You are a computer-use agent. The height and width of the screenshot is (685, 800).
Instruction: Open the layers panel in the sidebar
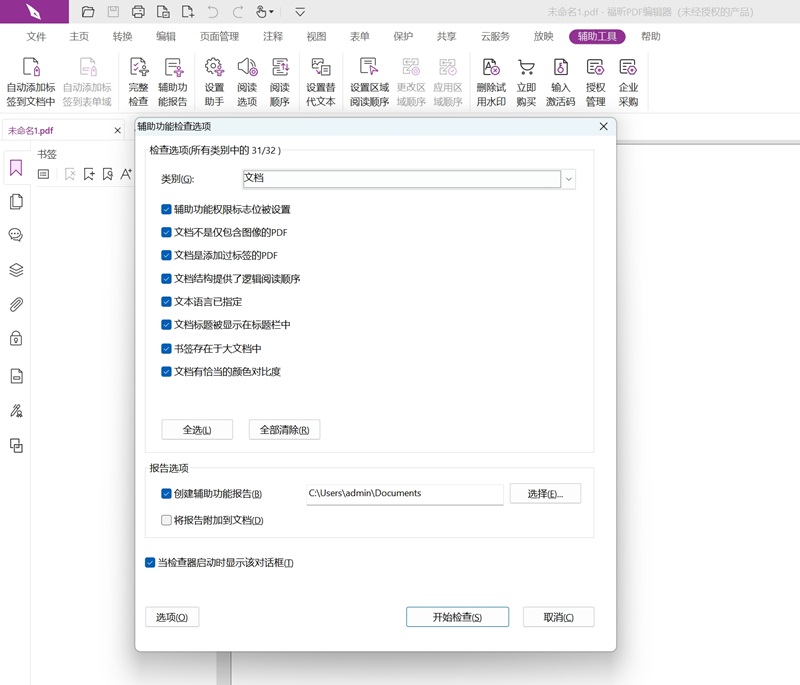click(x=14, y=269)
